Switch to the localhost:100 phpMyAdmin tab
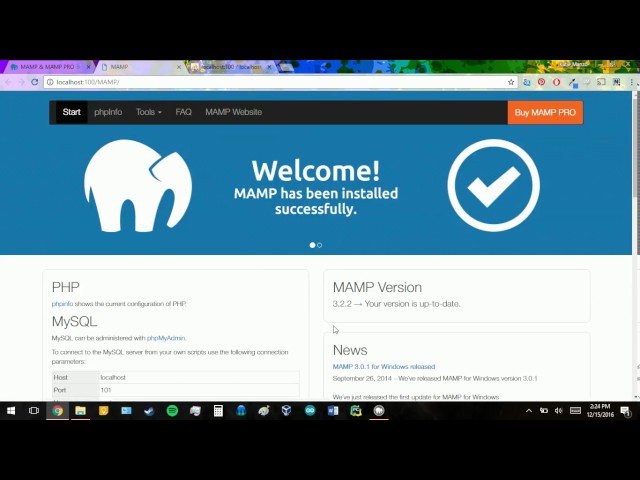 point(231,67)
